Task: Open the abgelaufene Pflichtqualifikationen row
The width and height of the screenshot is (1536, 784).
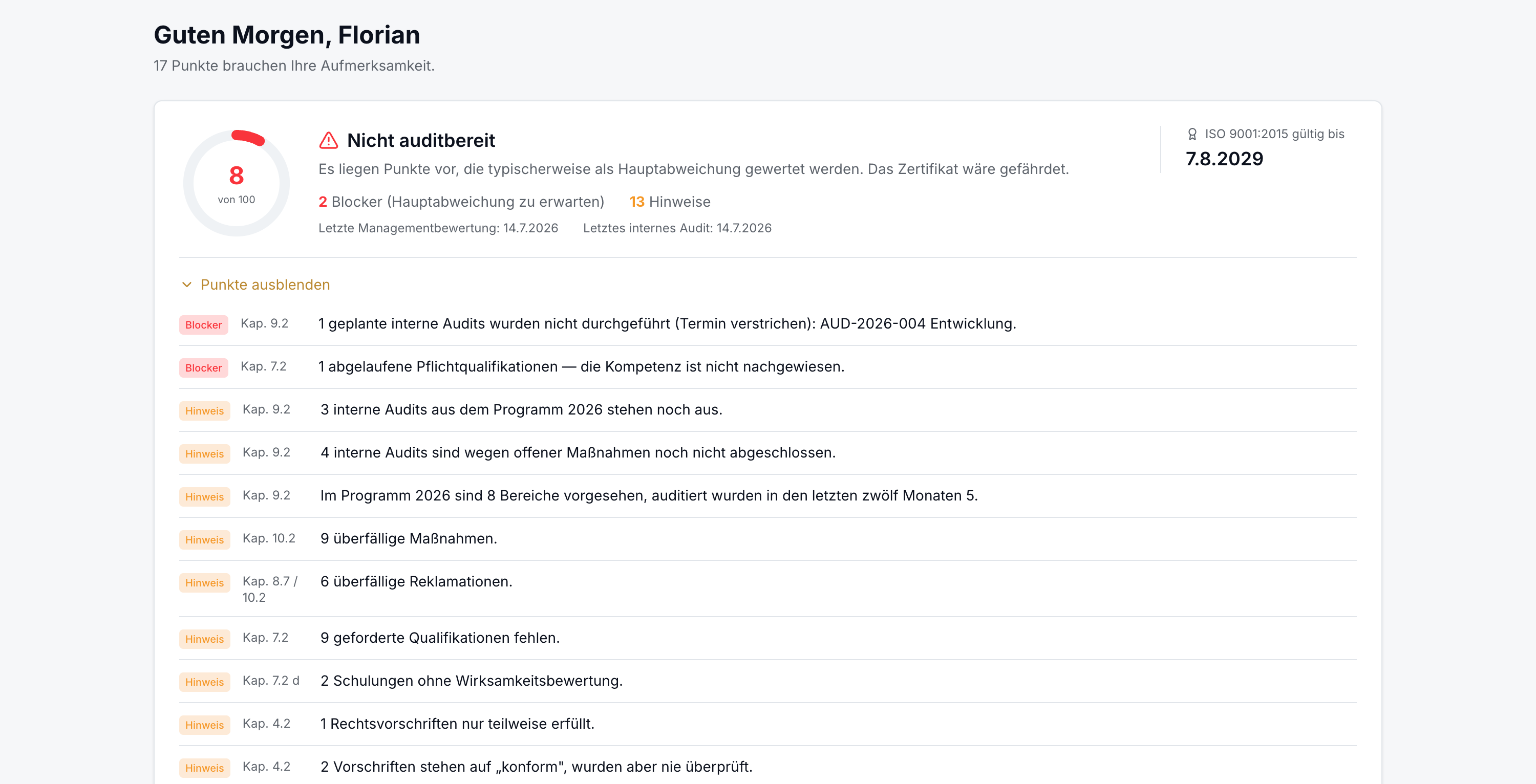Action: tap(768, 367)
